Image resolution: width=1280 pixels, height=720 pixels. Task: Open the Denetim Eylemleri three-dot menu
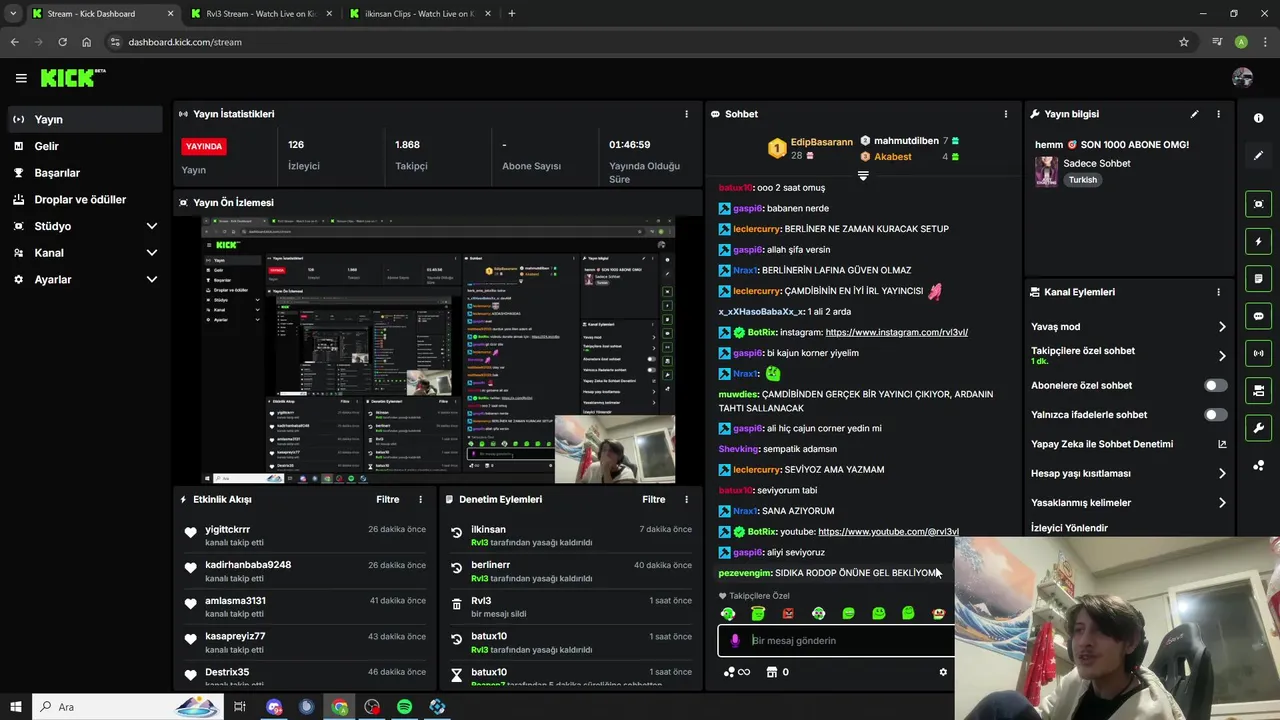pyautogui.click(x=686, y=499)
